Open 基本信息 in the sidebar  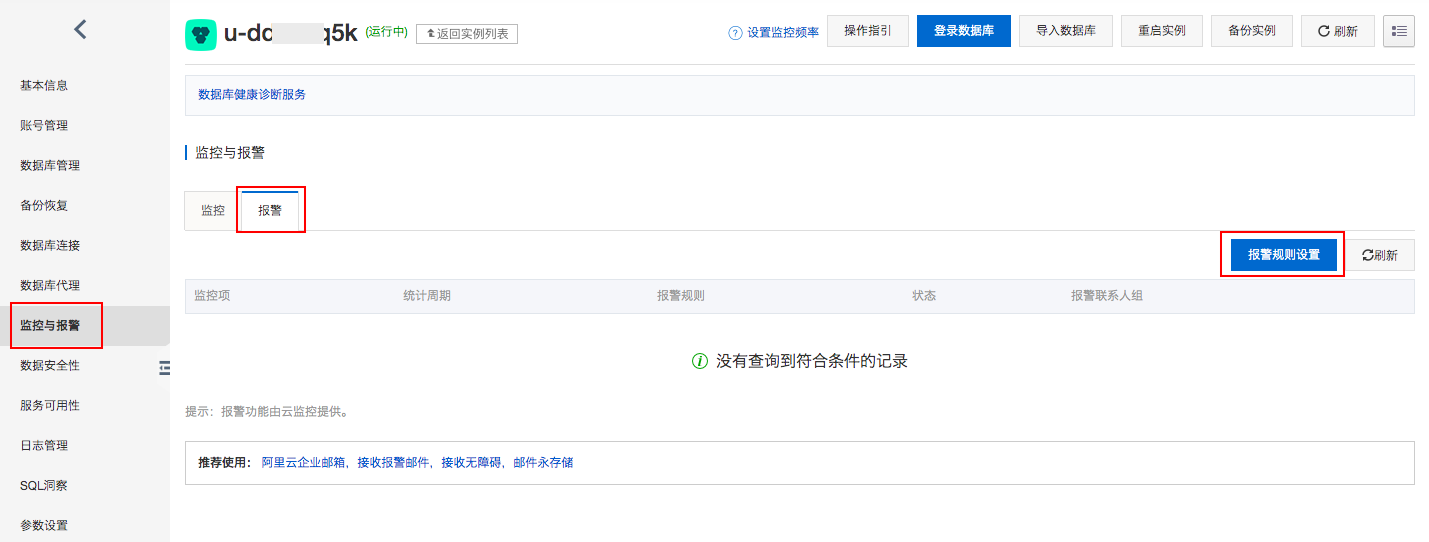[44, 86]
